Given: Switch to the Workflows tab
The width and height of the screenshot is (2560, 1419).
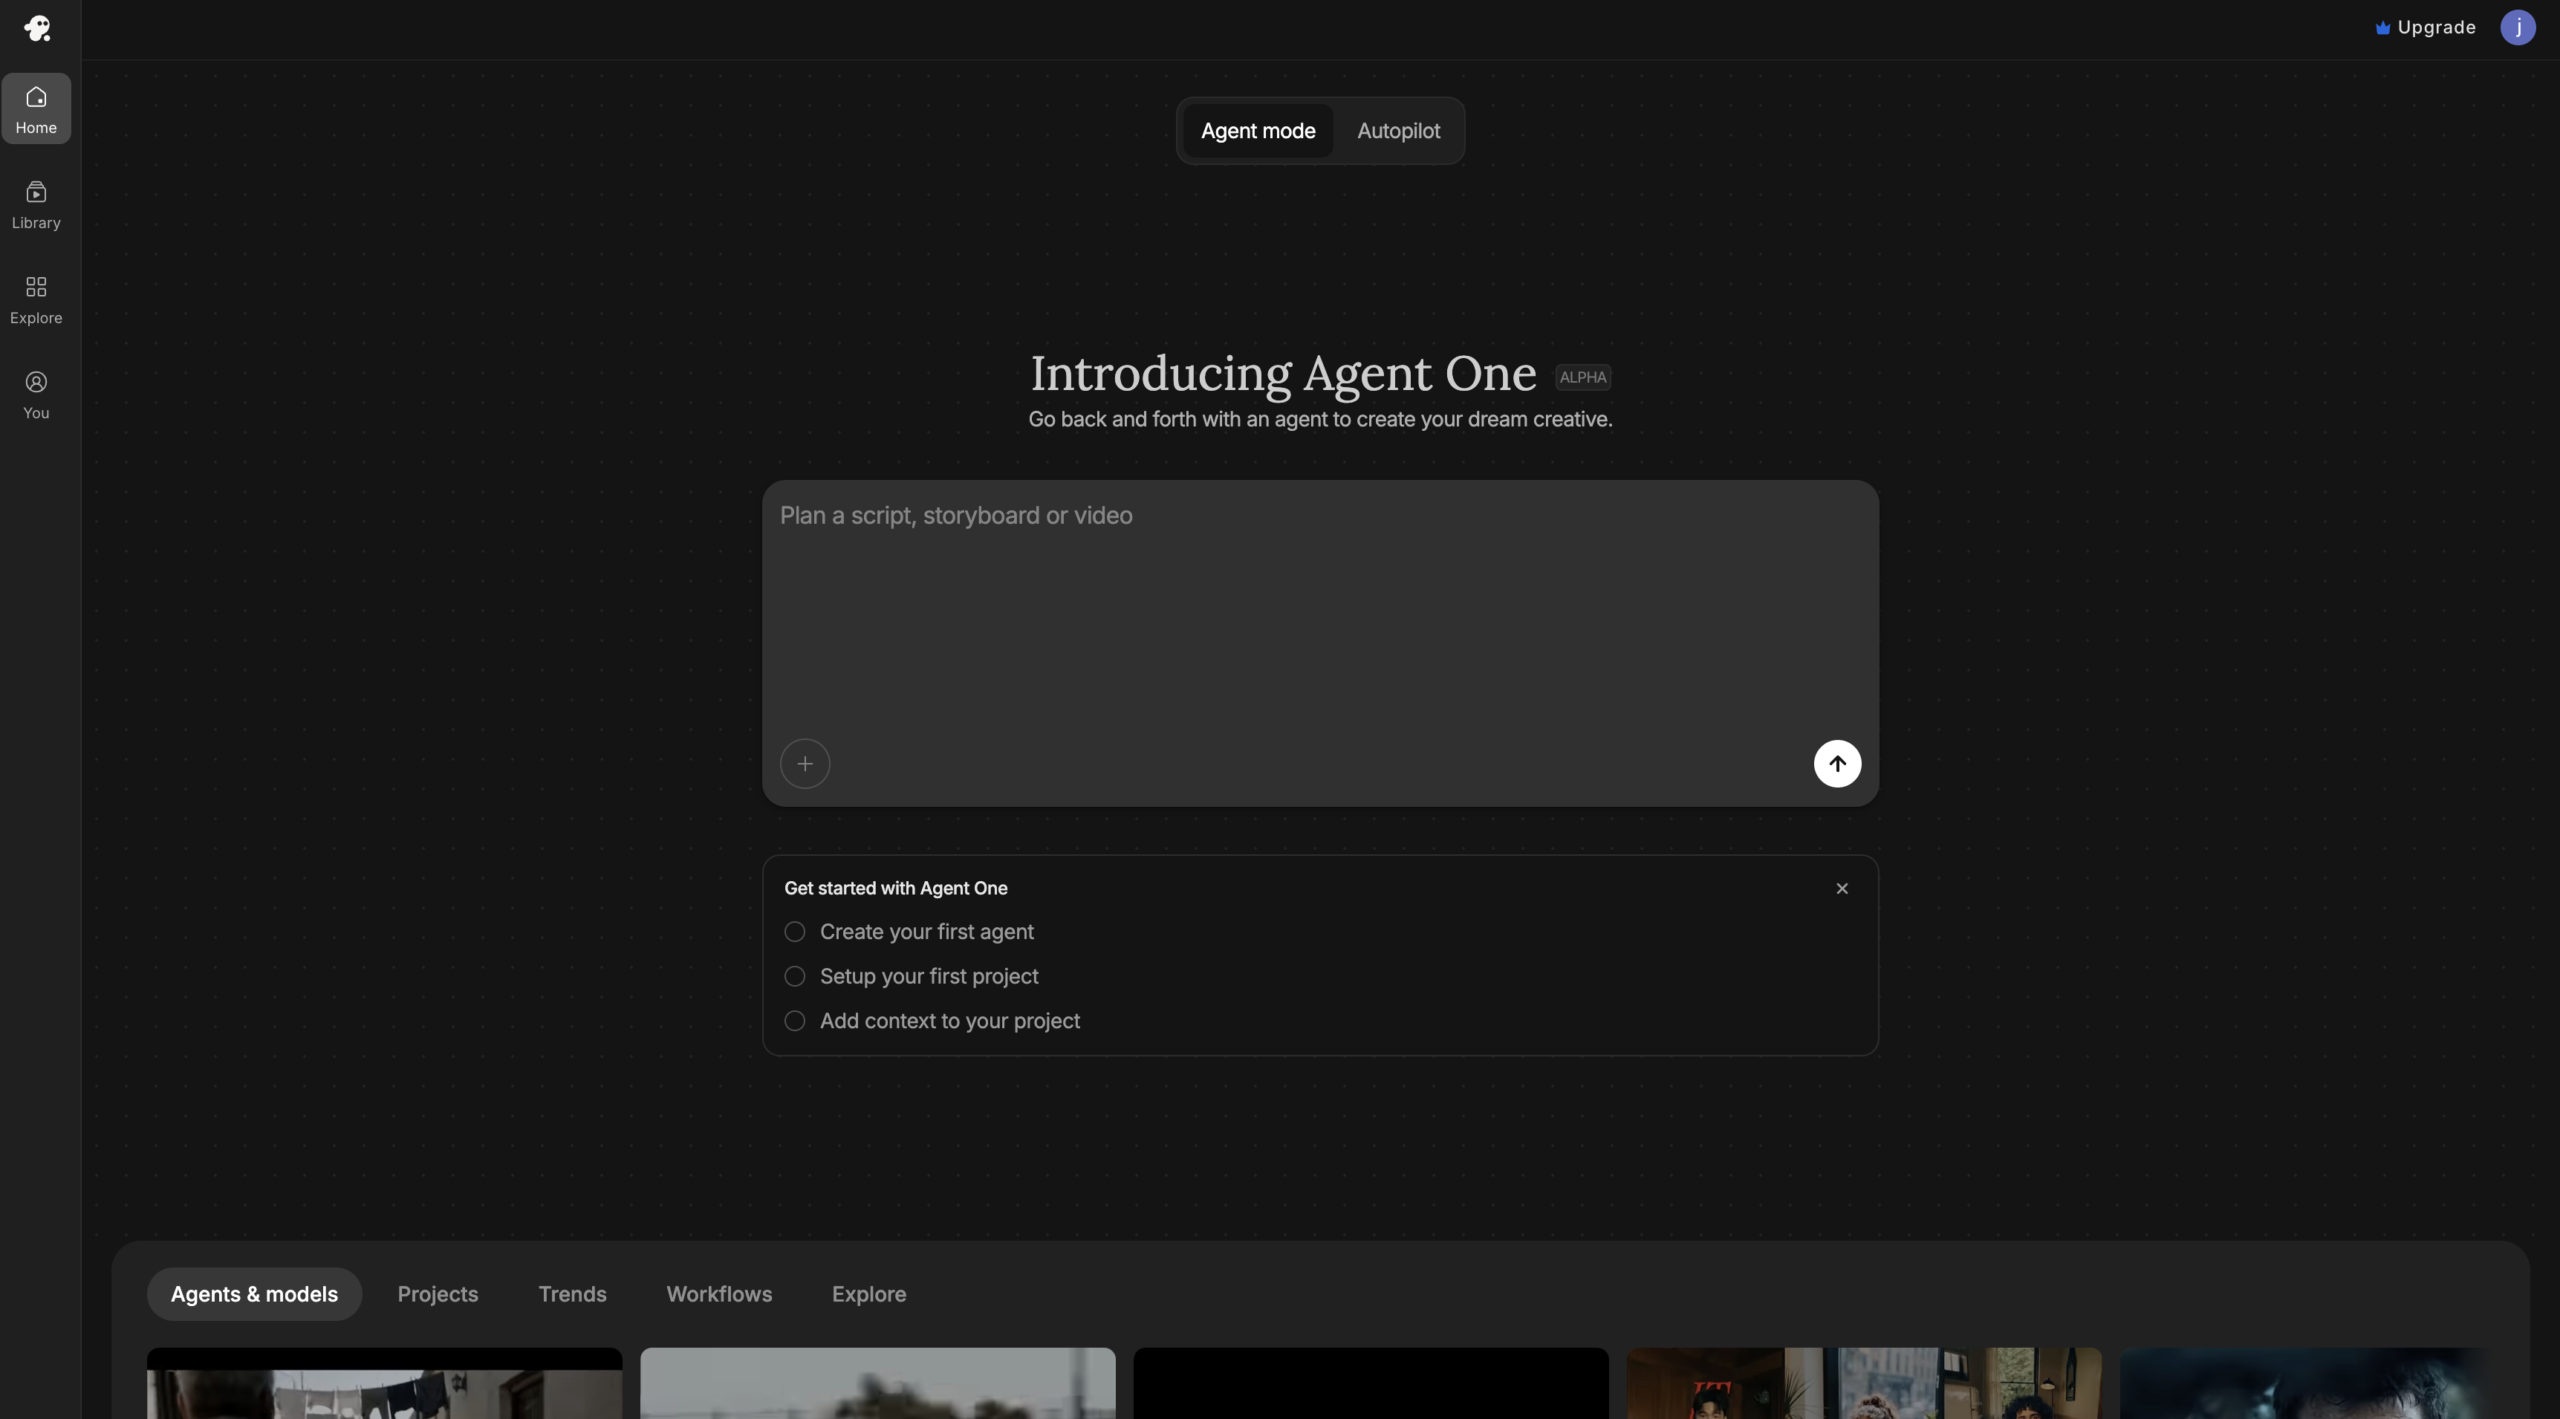Looking at the screenshot, I should (719, 1294).
